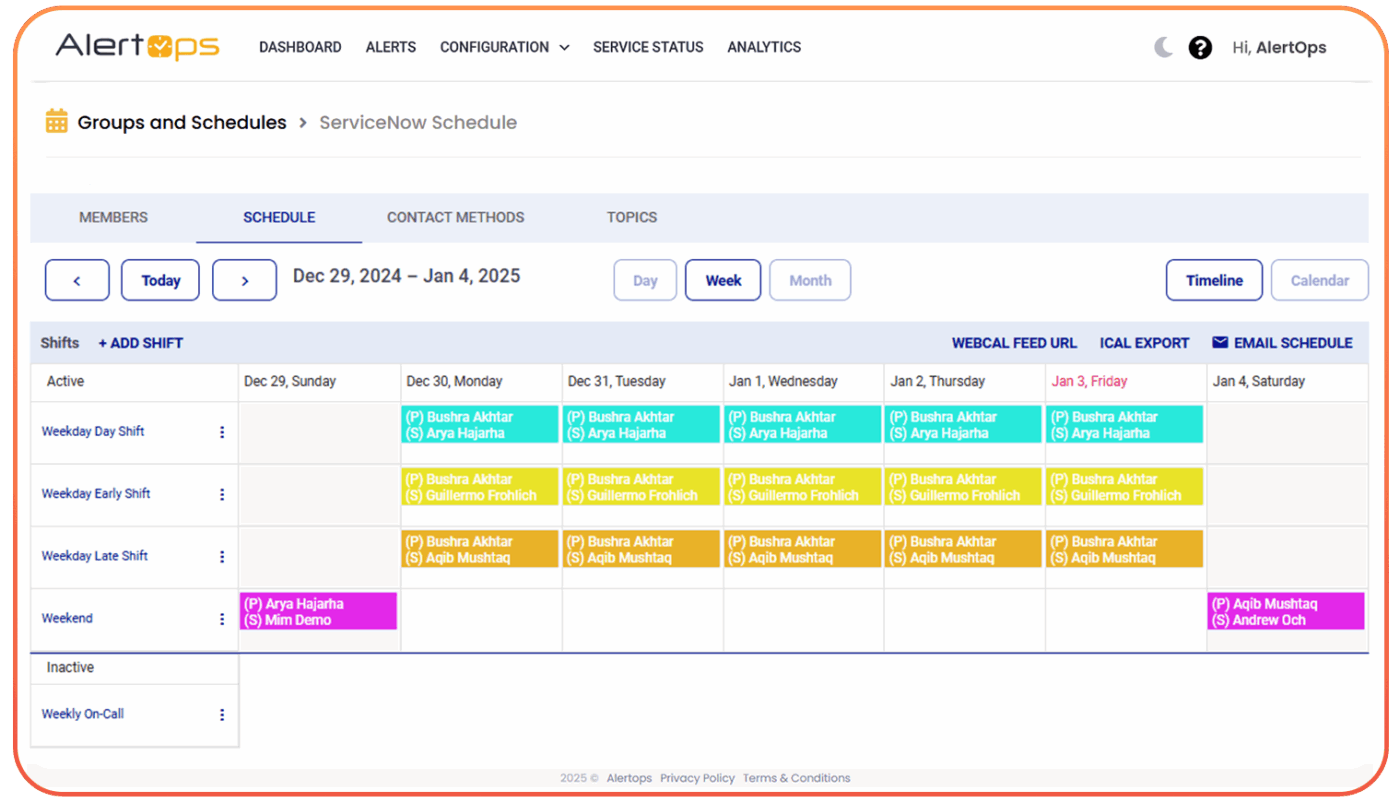Click the Today button
The height and width of the screenshot is (803, 1400).
pos(160,281)
